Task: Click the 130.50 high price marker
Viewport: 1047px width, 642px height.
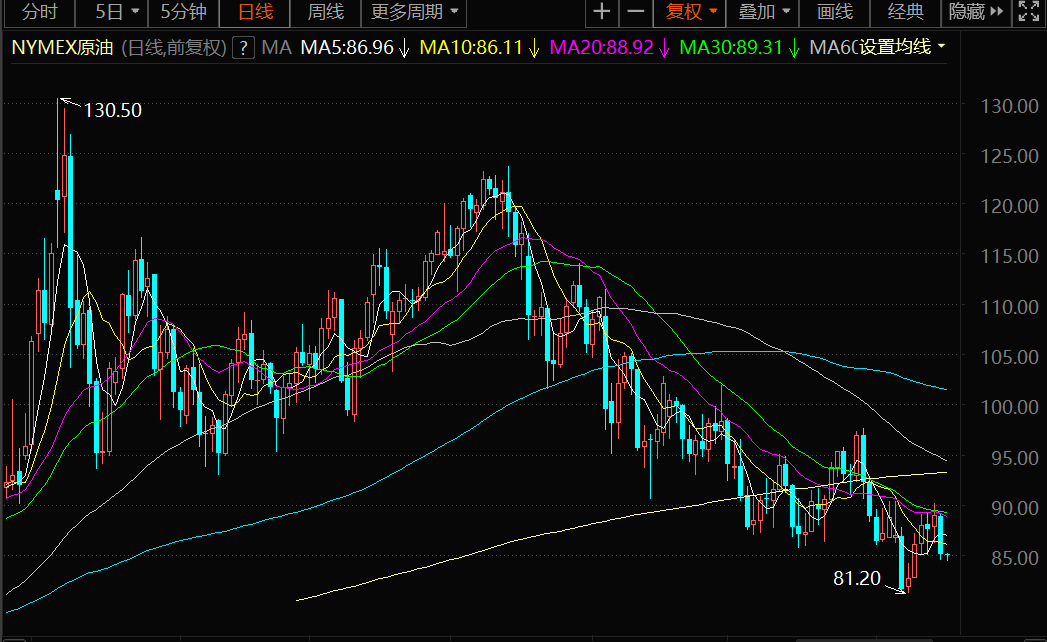Action: pyautogui.click(x=112, y=110)
